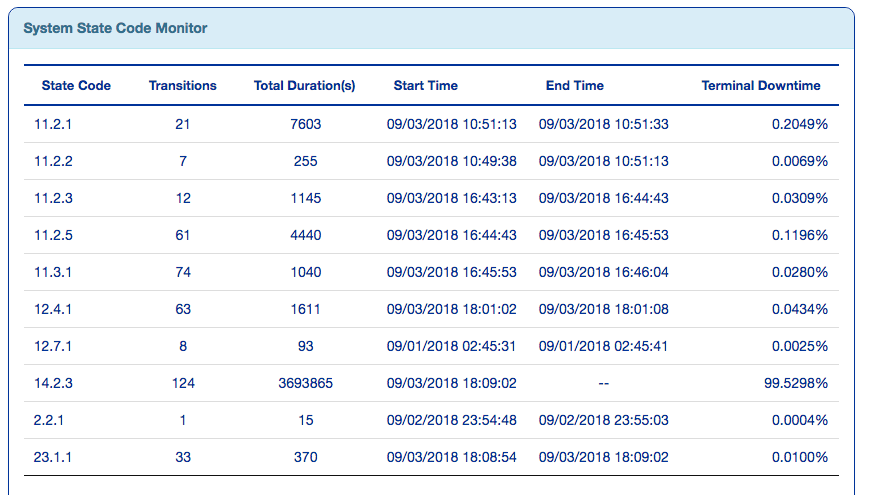Choose state code 11.3.1
Screen dimensions: 870x495
[54, 272]
